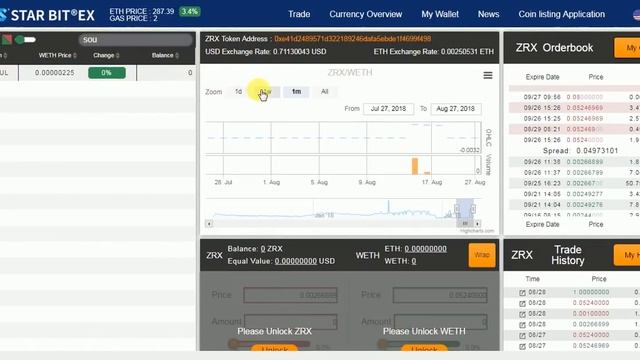Click the ETH balance 0.00000000 link
640x360 pixels.
pyautogui.click(x=425, y=249)
